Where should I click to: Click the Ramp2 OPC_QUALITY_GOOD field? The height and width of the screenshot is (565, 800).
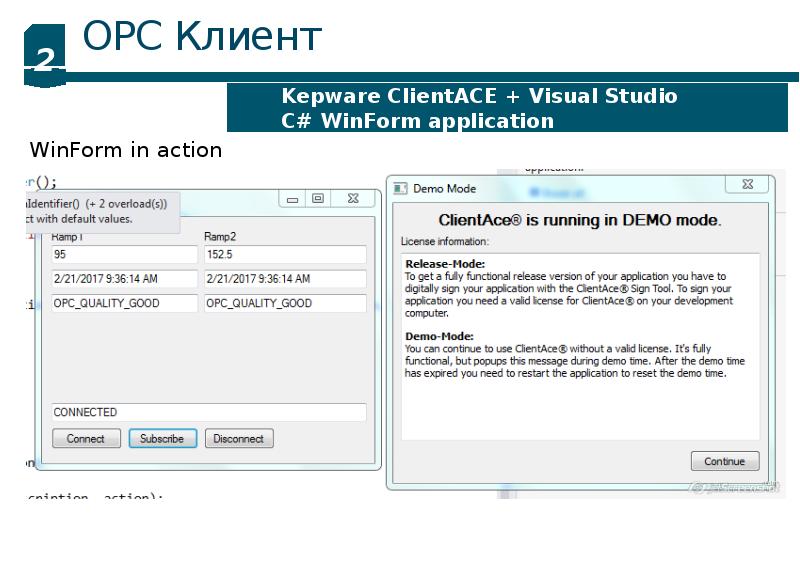point(284,303)
